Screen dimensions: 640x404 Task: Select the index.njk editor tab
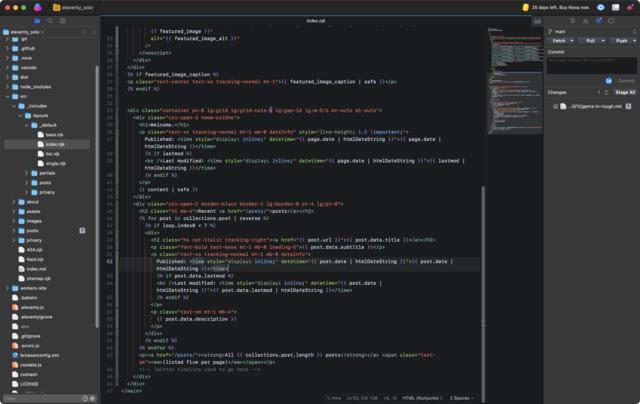[x=316, y=21]
